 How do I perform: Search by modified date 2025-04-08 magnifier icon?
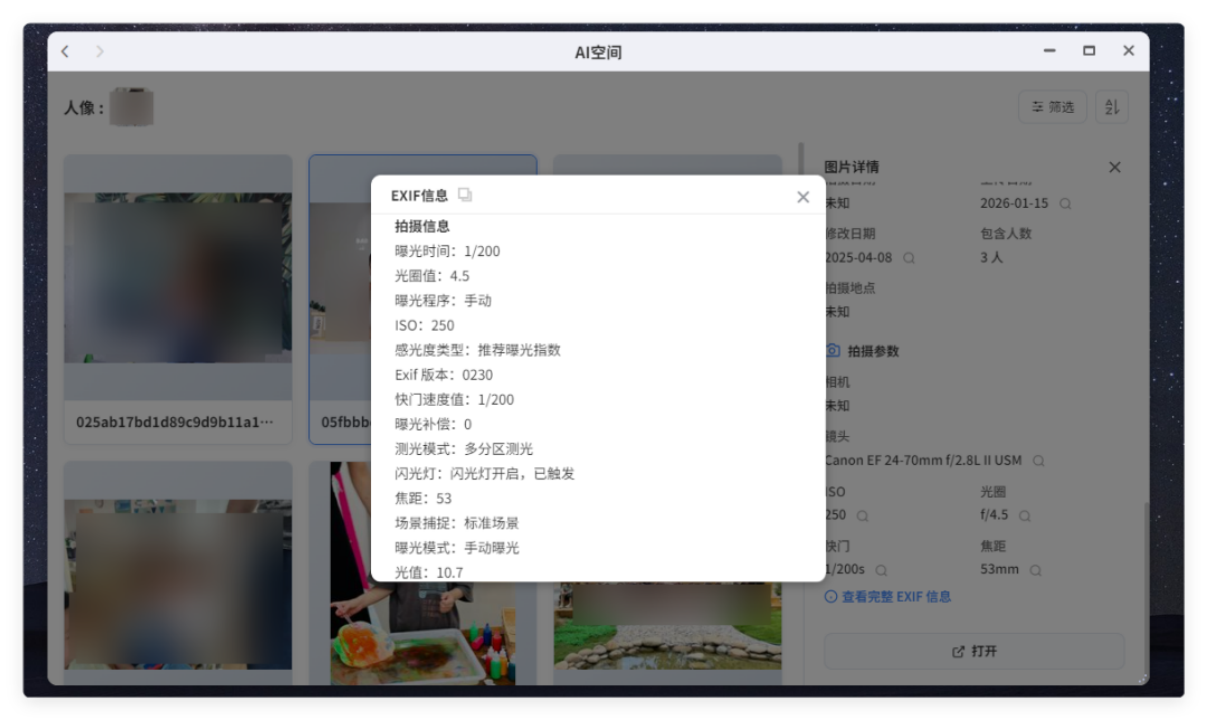908,257
